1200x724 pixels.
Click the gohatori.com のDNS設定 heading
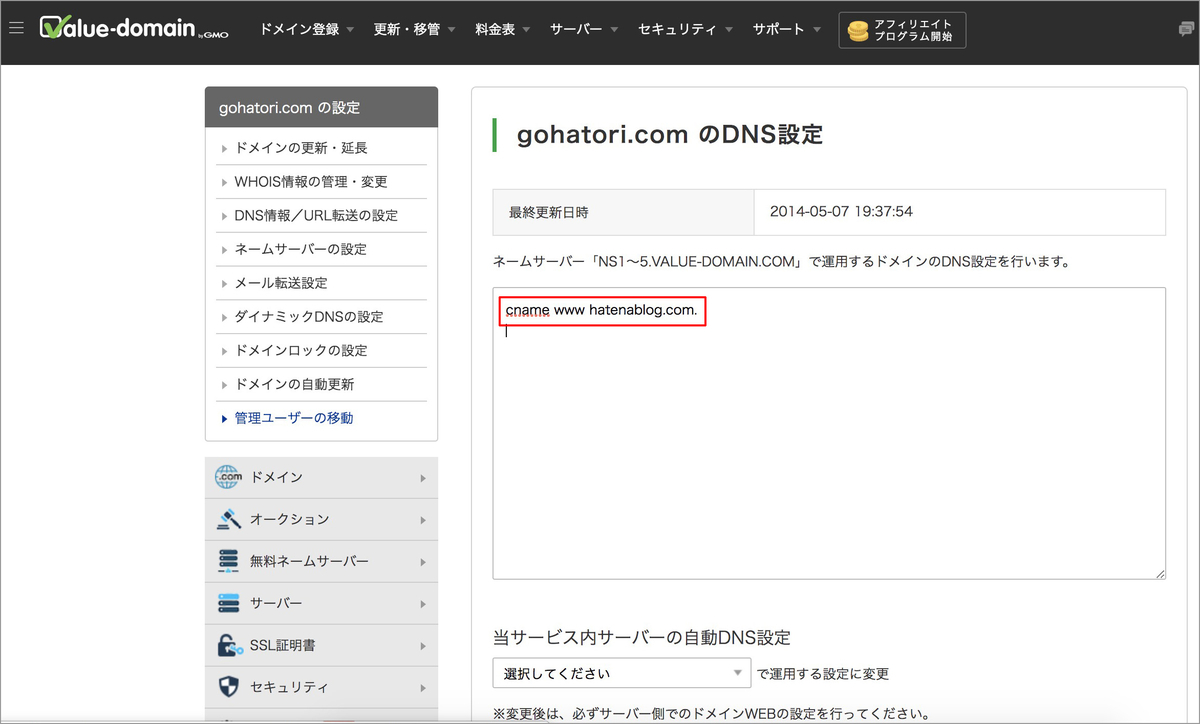[x=670, y=135]
